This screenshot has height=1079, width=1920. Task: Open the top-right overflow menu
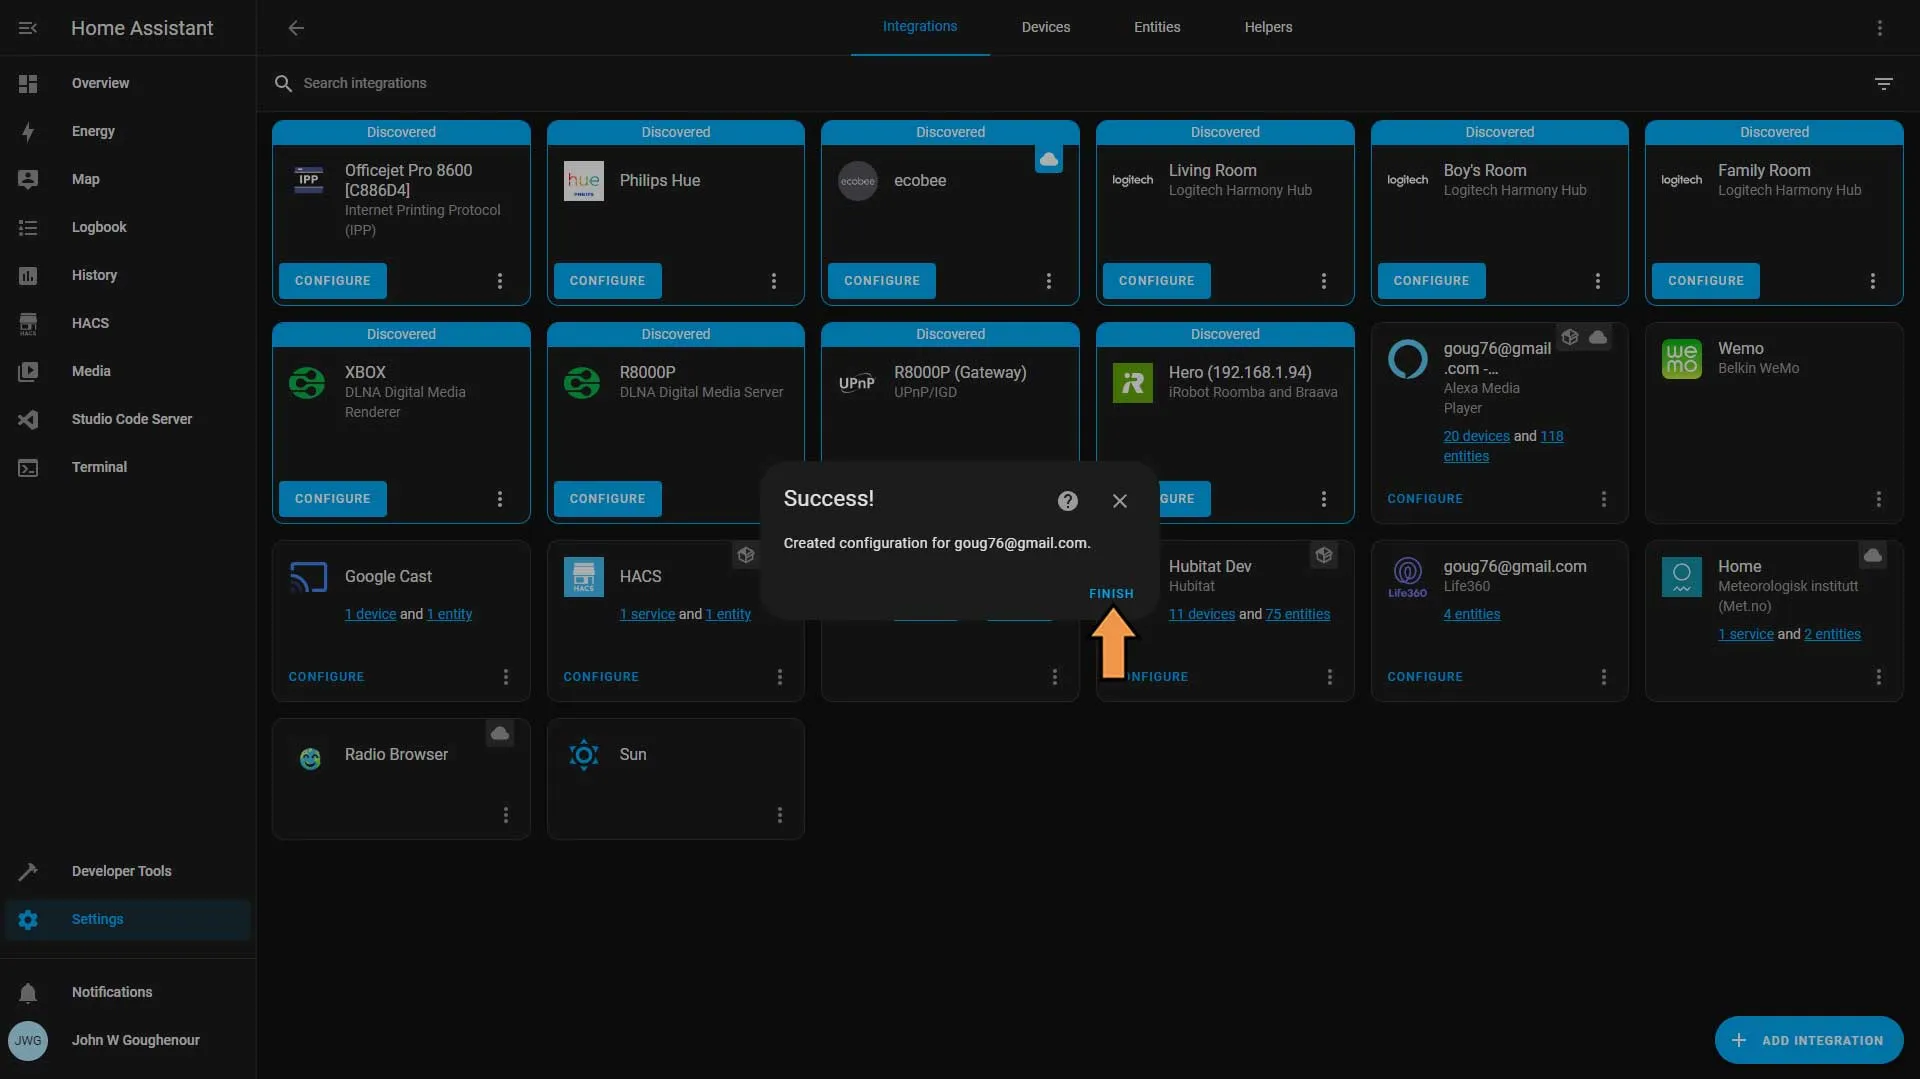coord(1880,28)
